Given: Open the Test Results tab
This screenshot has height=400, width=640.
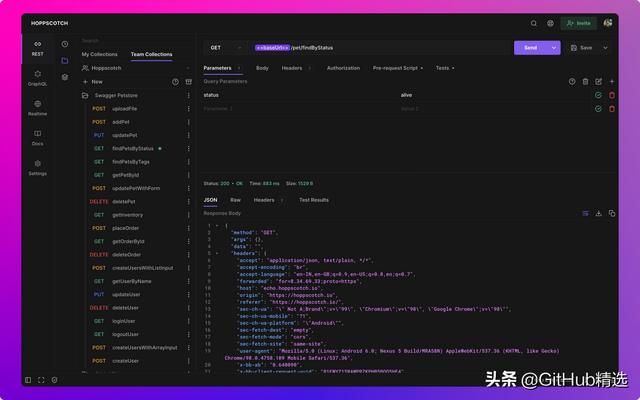Looking at the screenshot, I should [x=313, y=200].
